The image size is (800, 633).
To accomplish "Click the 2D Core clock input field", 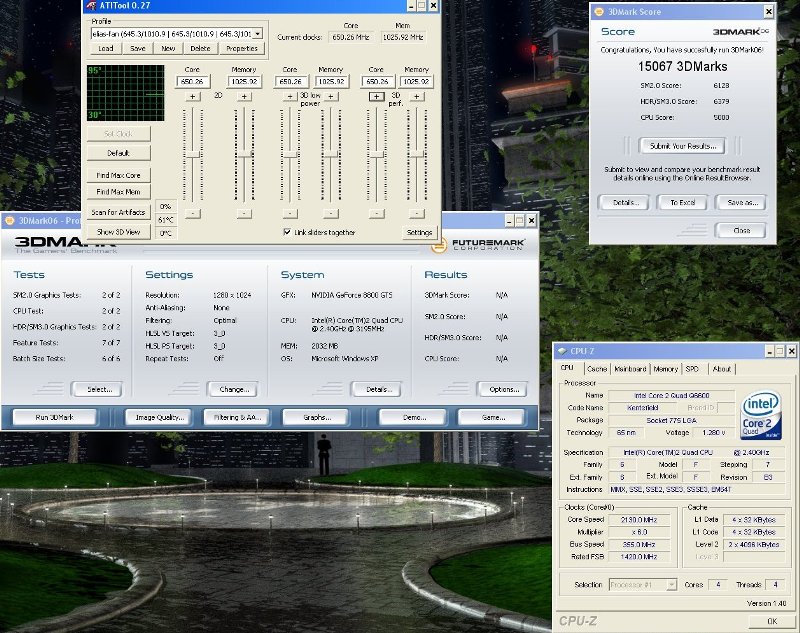I will (192, 81).
